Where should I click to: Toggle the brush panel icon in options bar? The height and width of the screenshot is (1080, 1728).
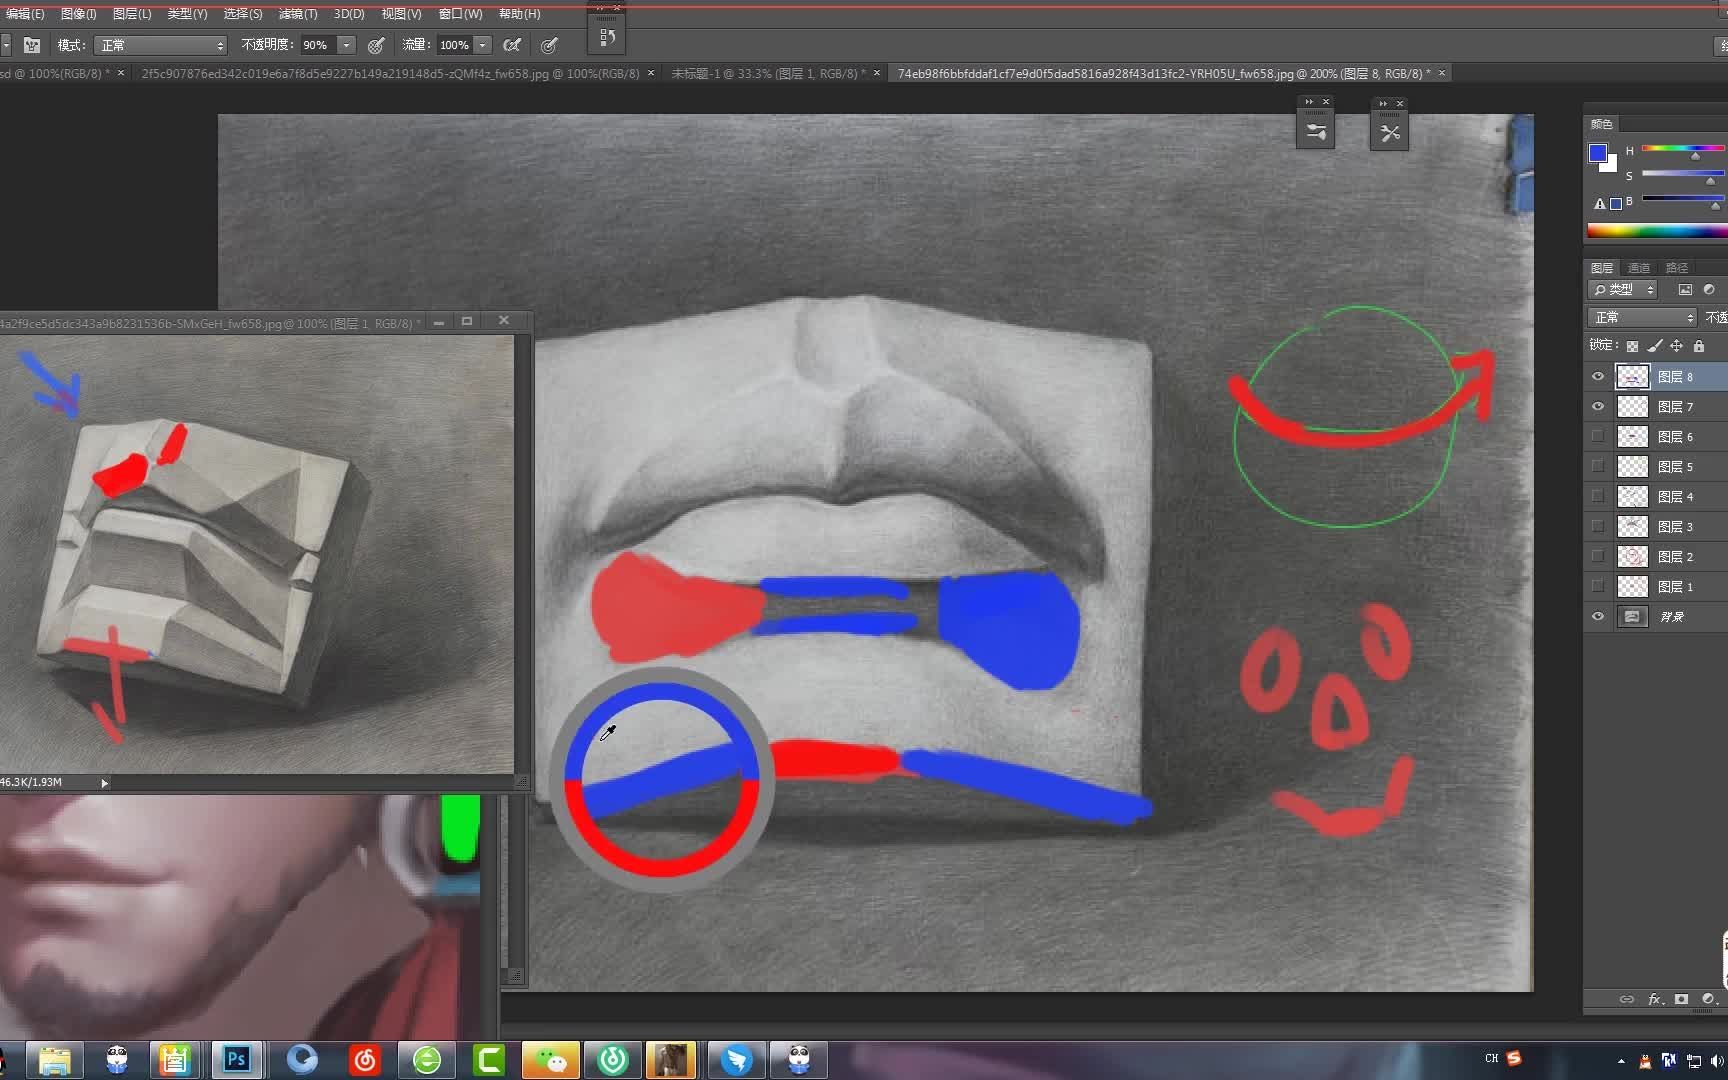[x=32, y=45]
